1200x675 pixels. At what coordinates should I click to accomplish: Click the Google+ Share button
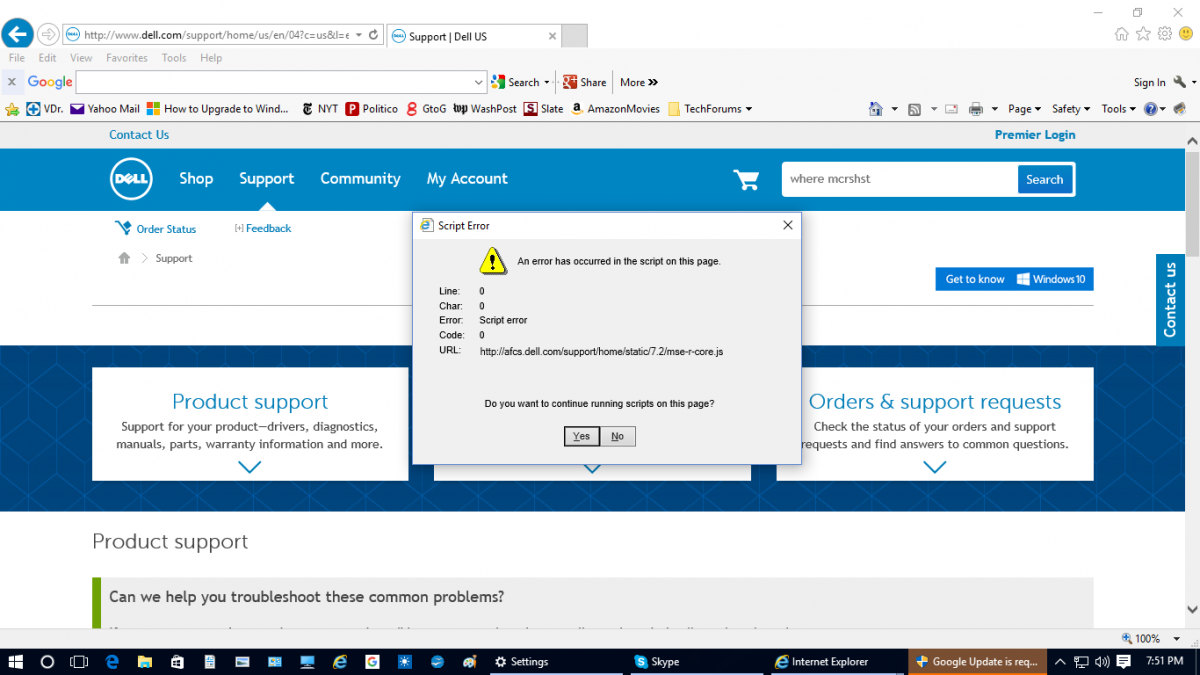pyautogui.click(x=585, y=82)
